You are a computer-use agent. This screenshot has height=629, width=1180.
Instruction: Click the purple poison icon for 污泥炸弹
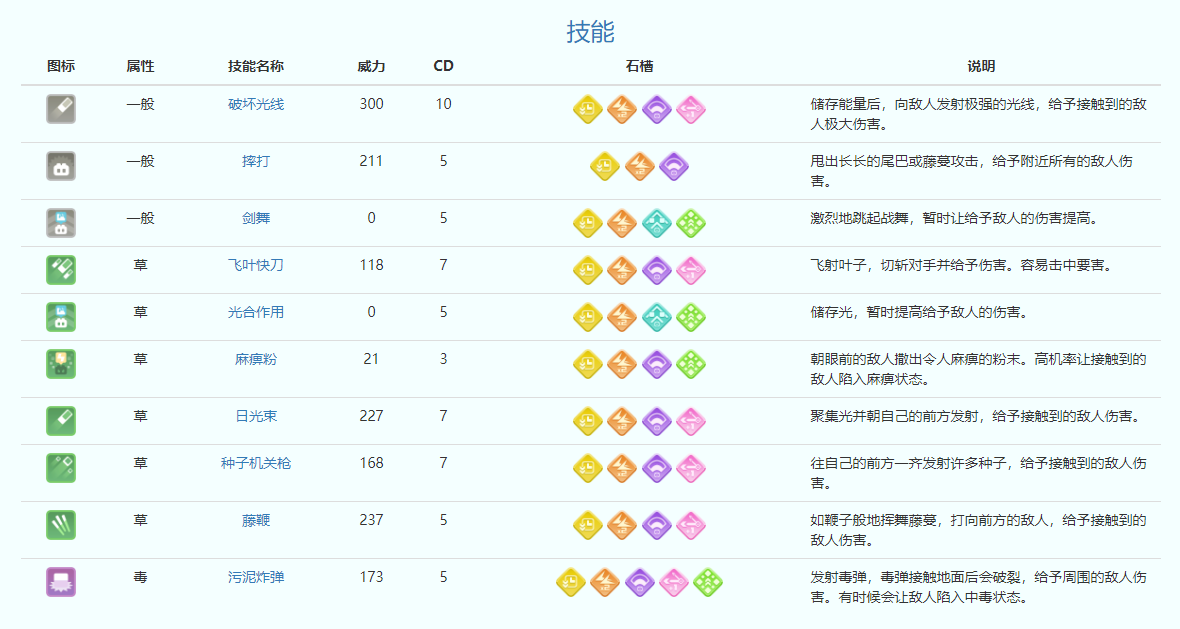pos(61,582)
